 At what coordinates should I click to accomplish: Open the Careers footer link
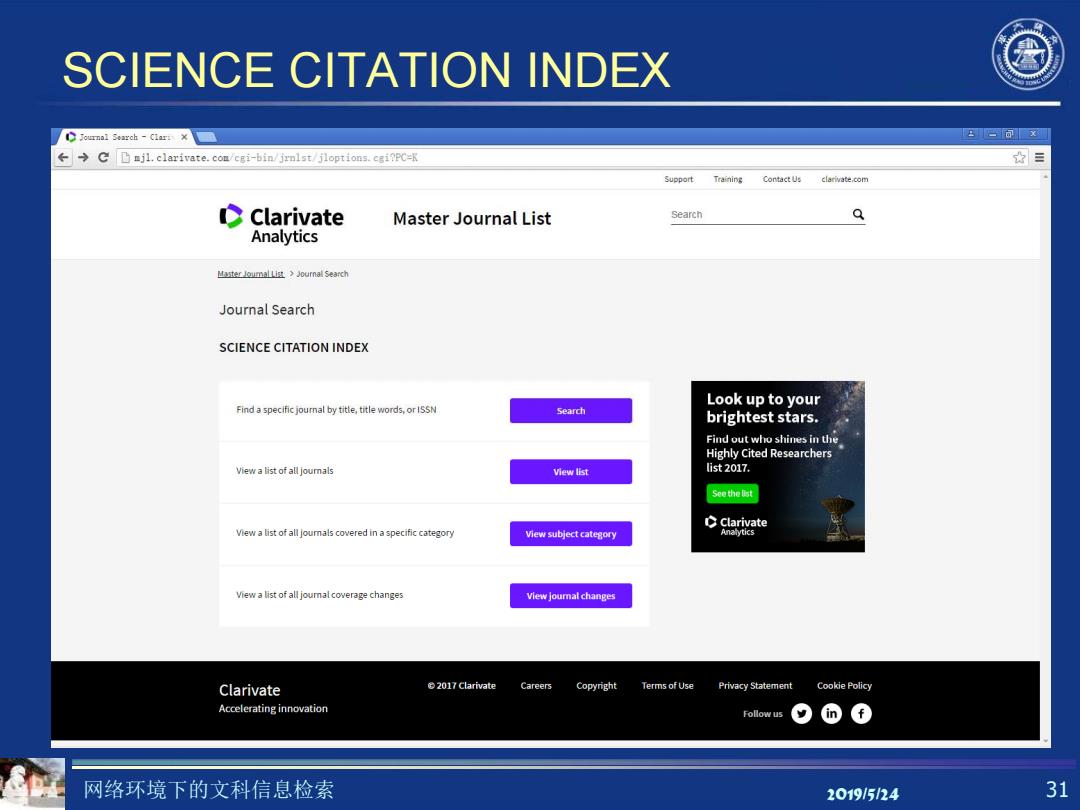point(536,685)
